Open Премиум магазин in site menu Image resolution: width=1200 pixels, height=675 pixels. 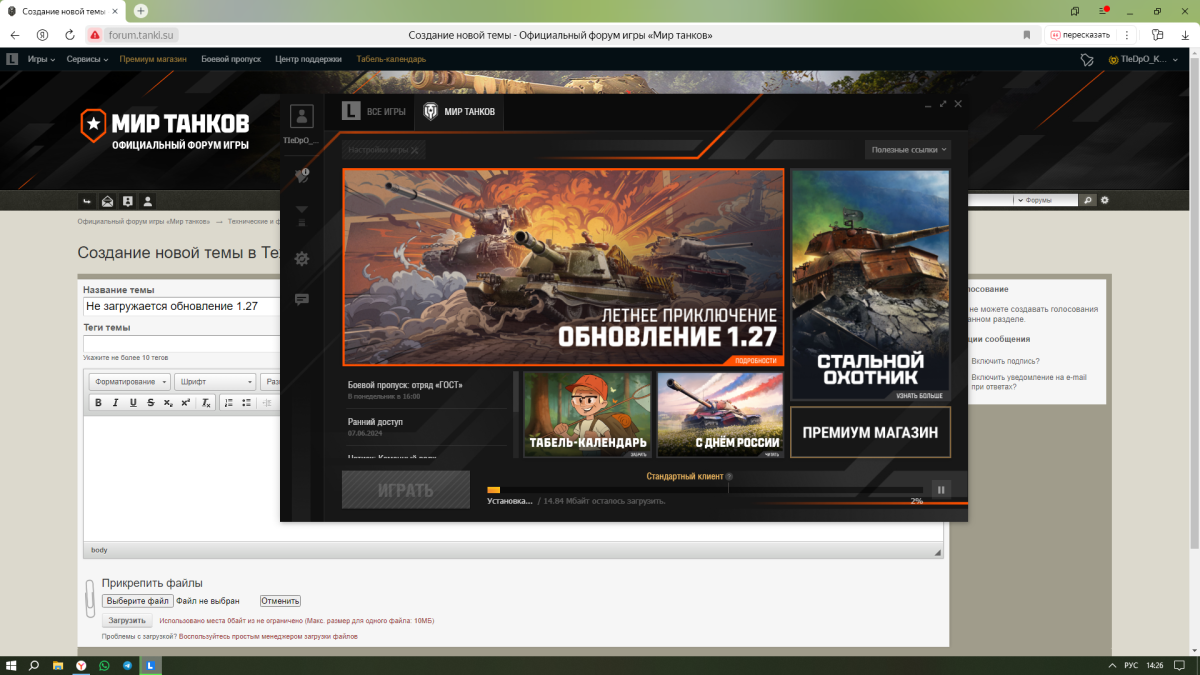point(153,59)
